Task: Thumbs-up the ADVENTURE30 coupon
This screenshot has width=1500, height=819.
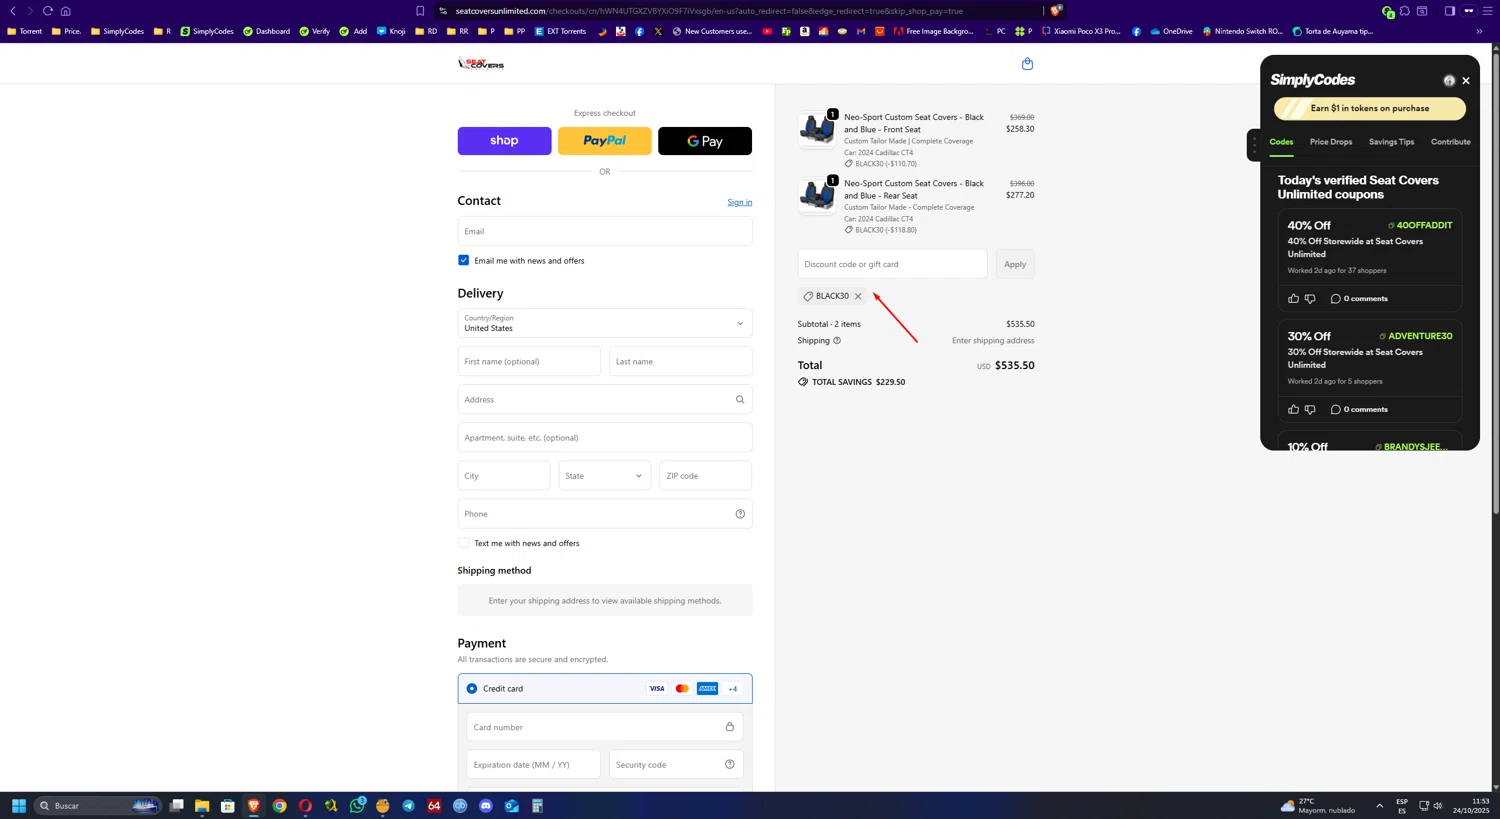Action: tap(1293, 410)
